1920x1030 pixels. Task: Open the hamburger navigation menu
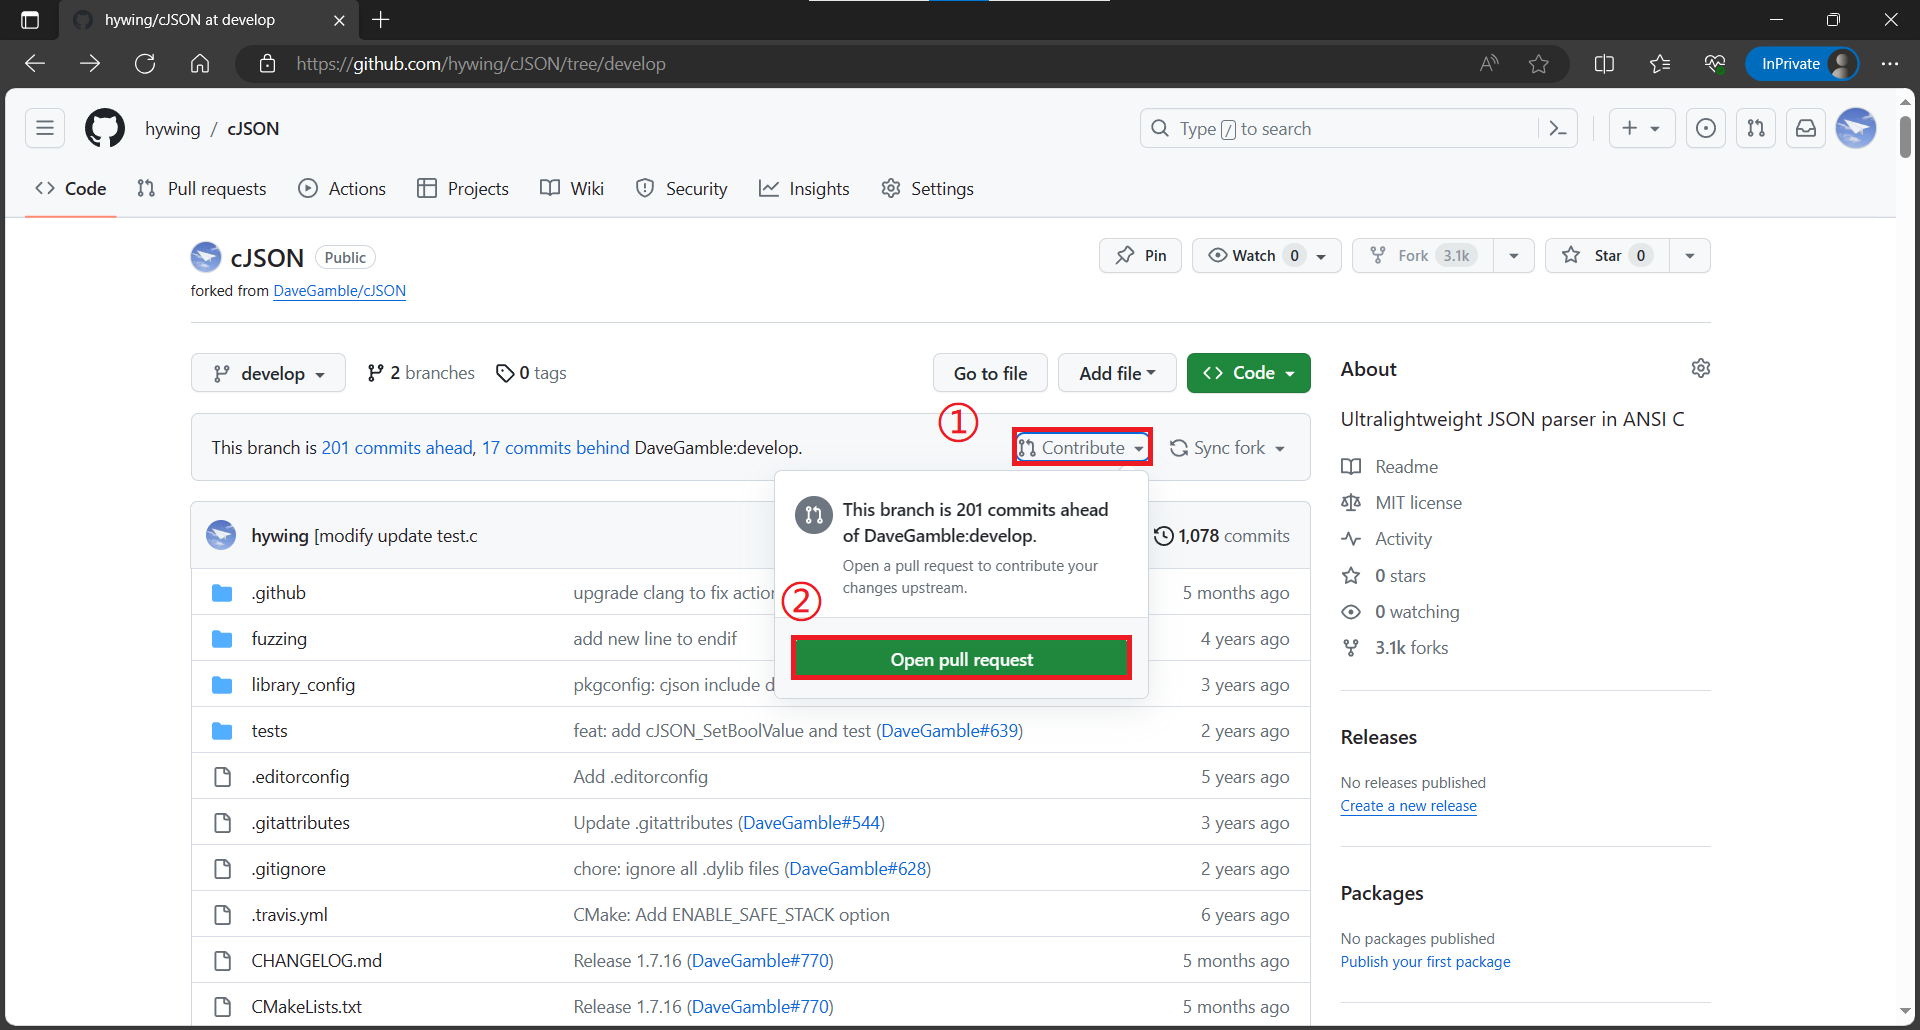pos(45,128)
